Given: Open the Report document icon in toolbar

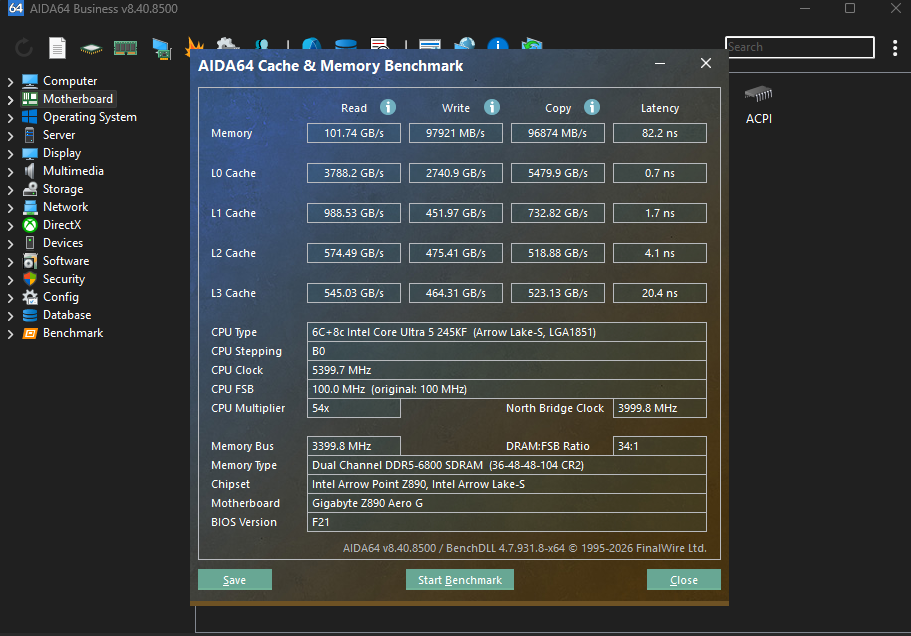Looking at the screenshot, I should (x=57, y=48).
